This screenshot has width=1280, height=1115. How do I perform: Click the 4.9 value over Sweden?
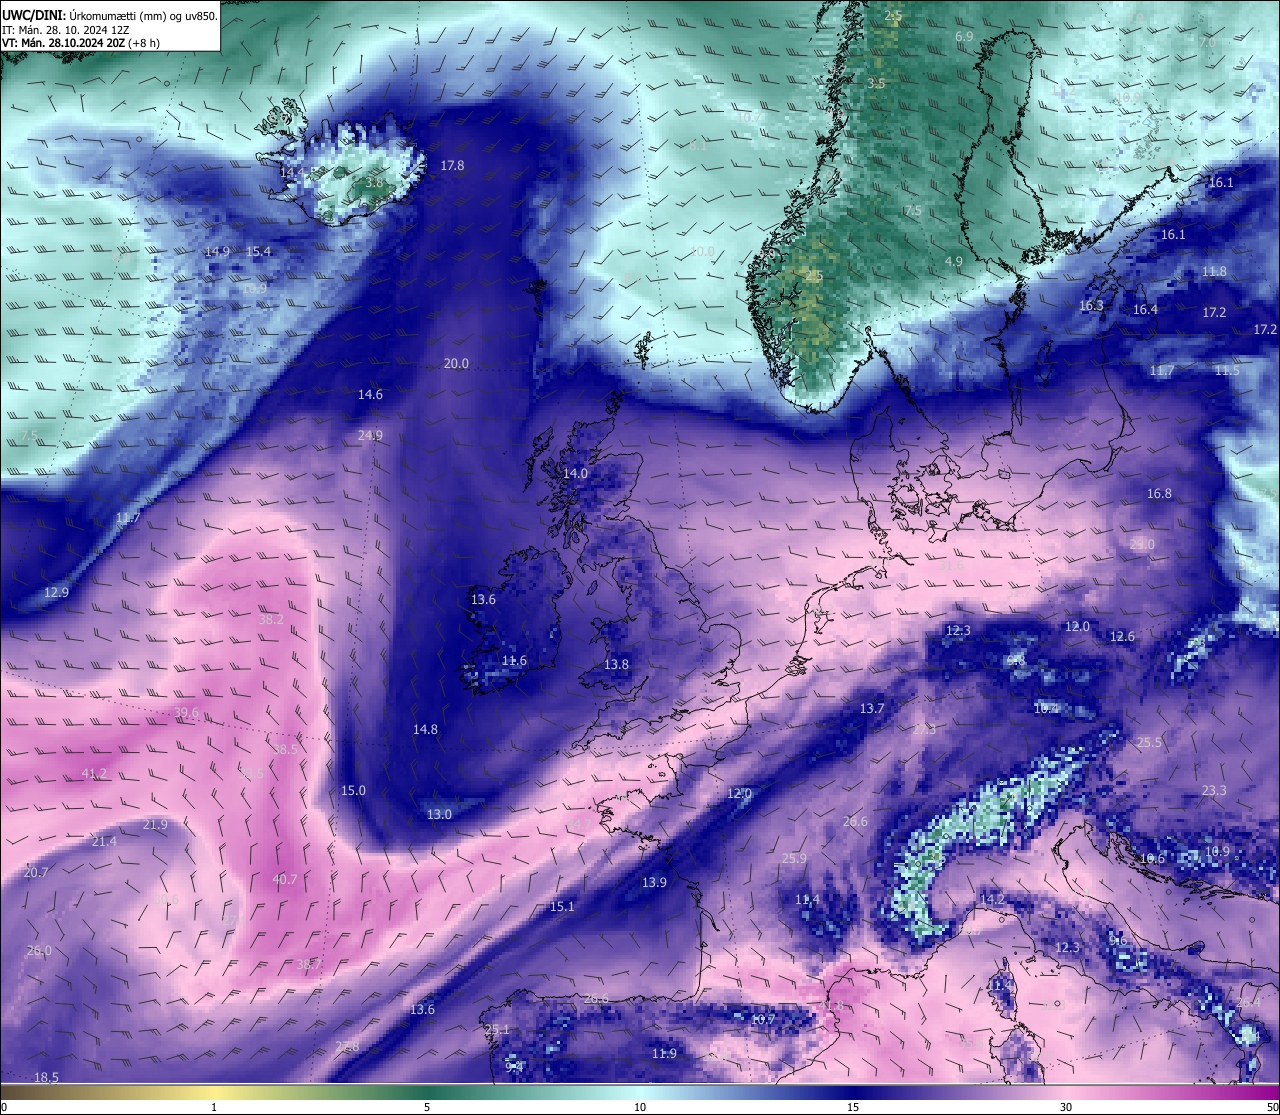953,261
